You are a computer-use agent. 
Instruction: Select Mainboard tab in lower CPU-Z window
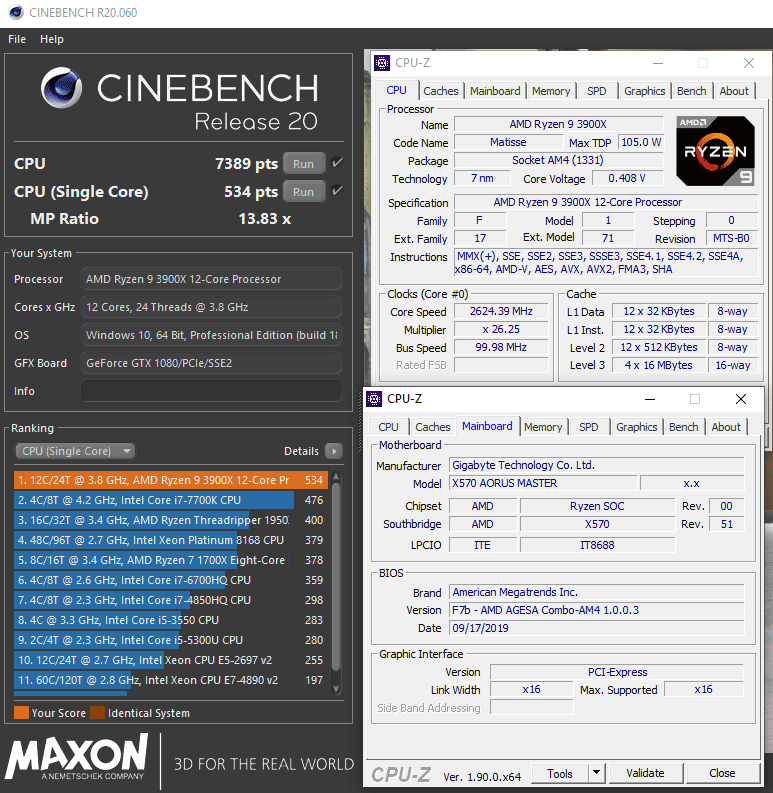tap(487, 426)
